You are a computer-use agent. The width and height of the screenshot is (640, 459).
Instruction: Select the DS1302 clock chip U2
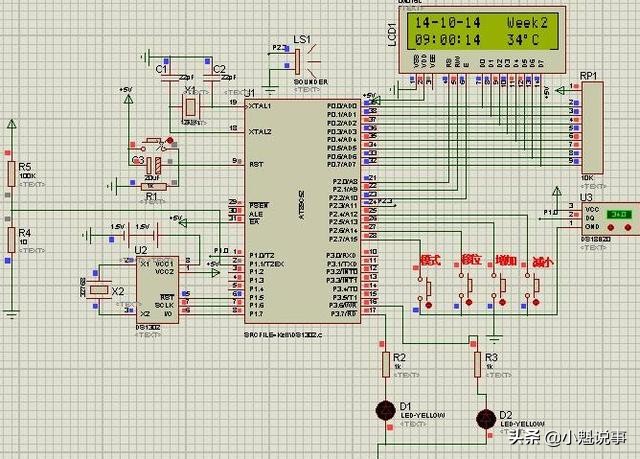tap(157, 289)
